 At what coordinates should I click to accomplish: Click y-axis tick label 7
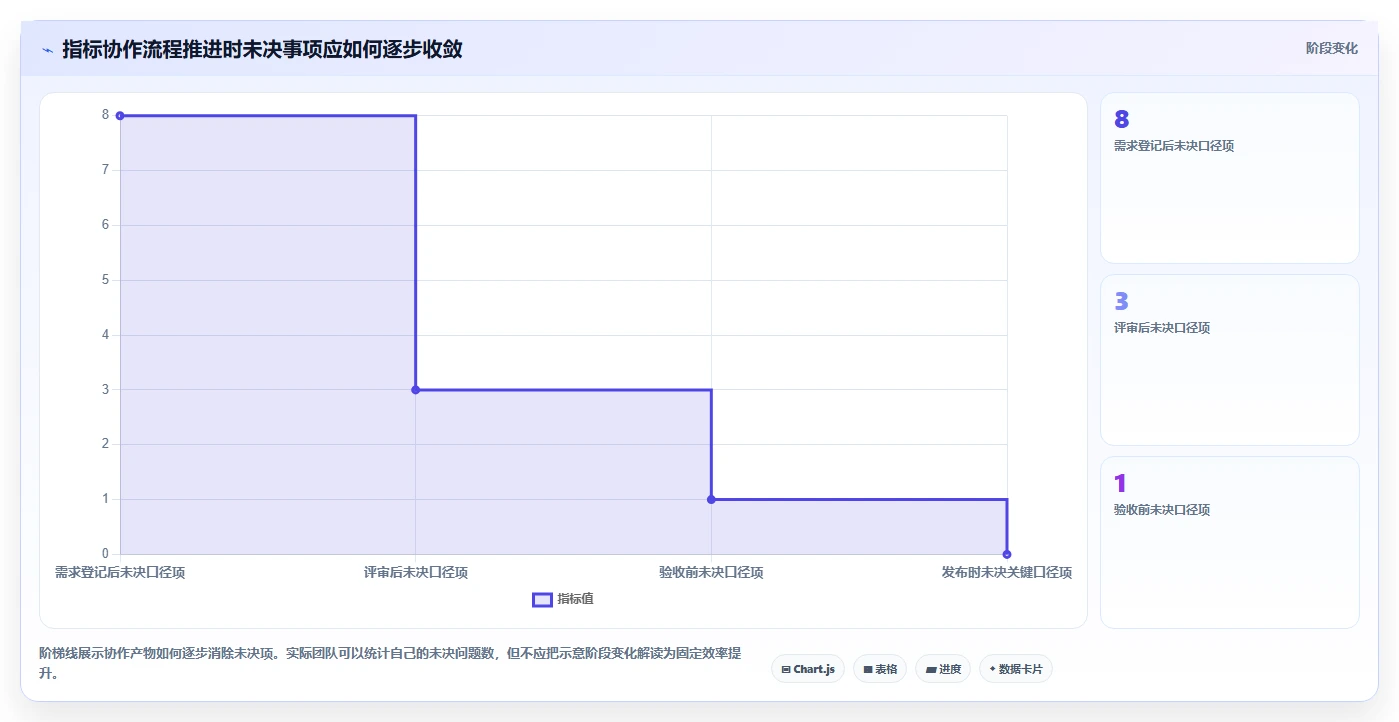click(105, 170)
